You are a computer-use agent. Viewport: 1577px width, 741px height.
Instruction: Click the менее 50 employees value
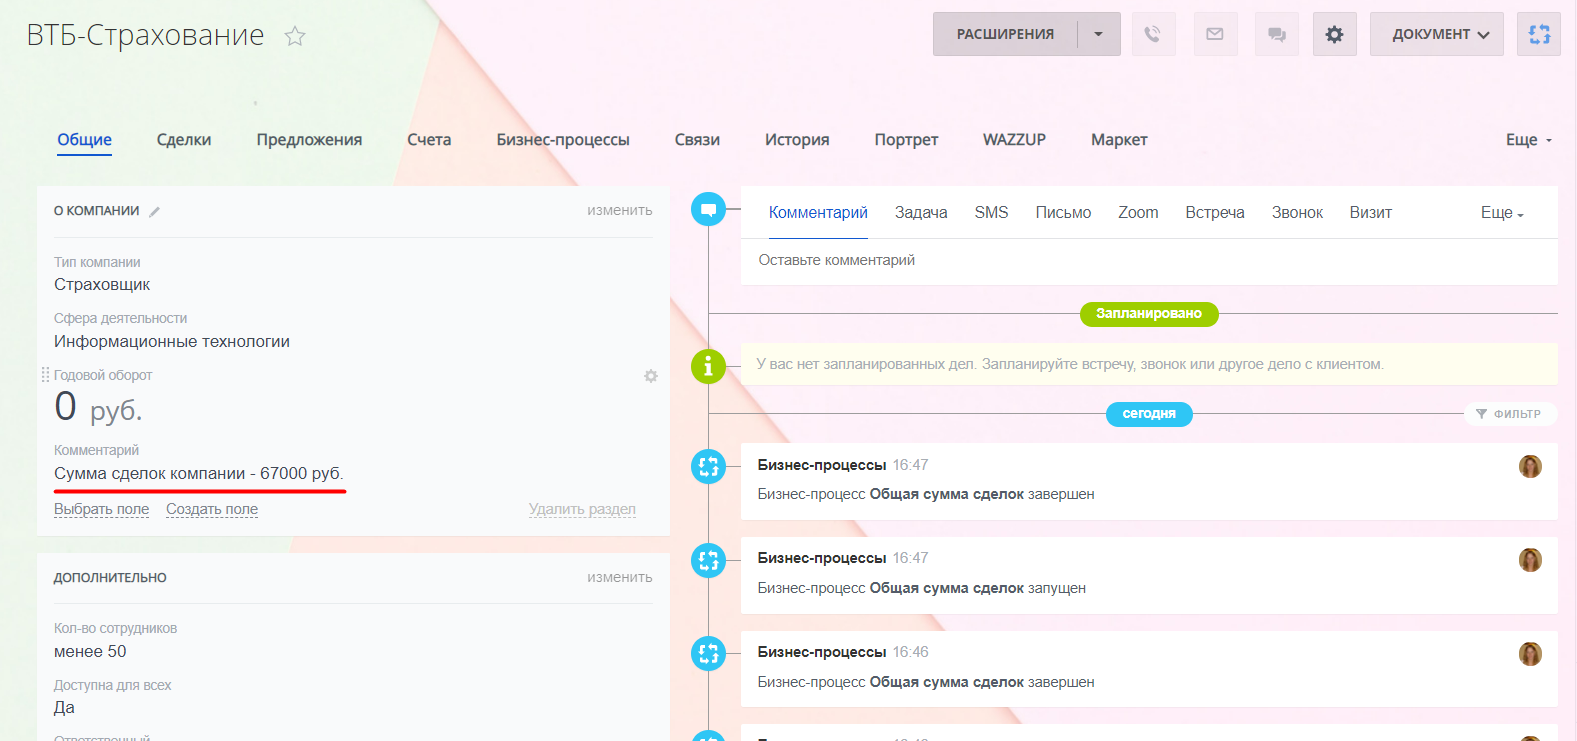pyautogui.click(x=90, y=652)
